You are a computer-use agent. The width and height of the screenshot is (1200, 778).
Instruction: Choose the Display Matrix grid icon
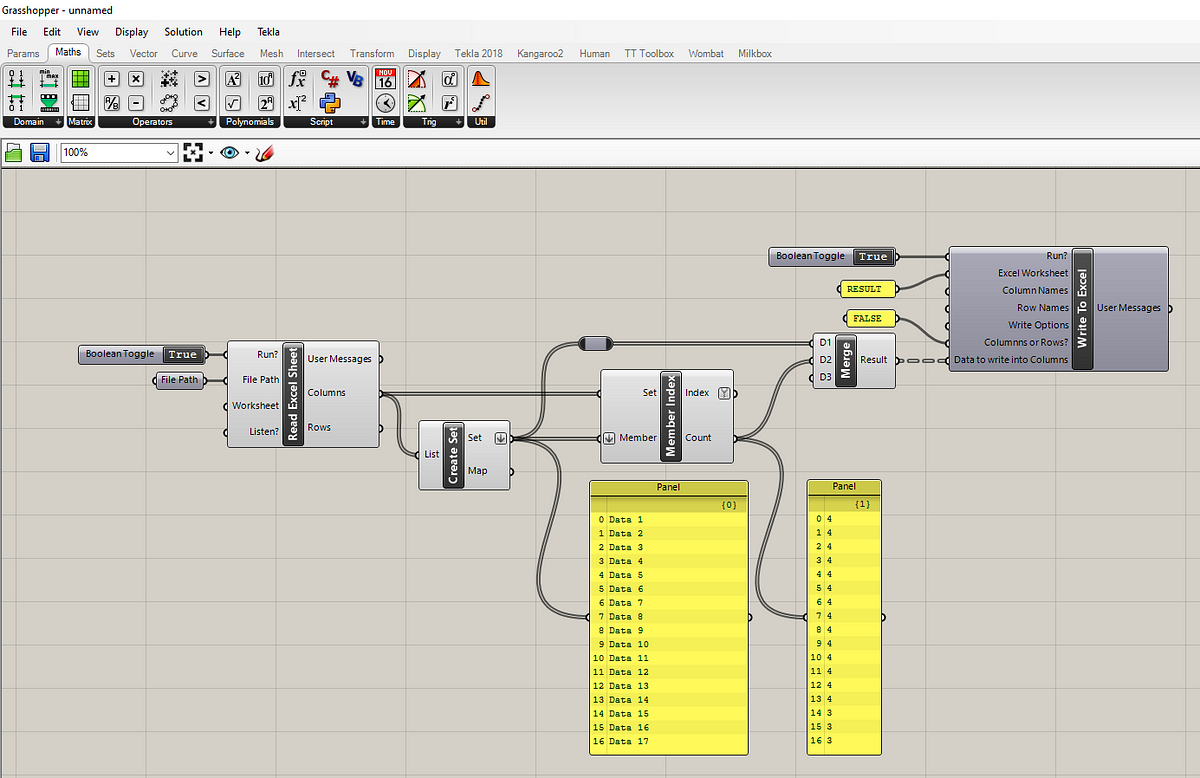(x=80, y=102)
